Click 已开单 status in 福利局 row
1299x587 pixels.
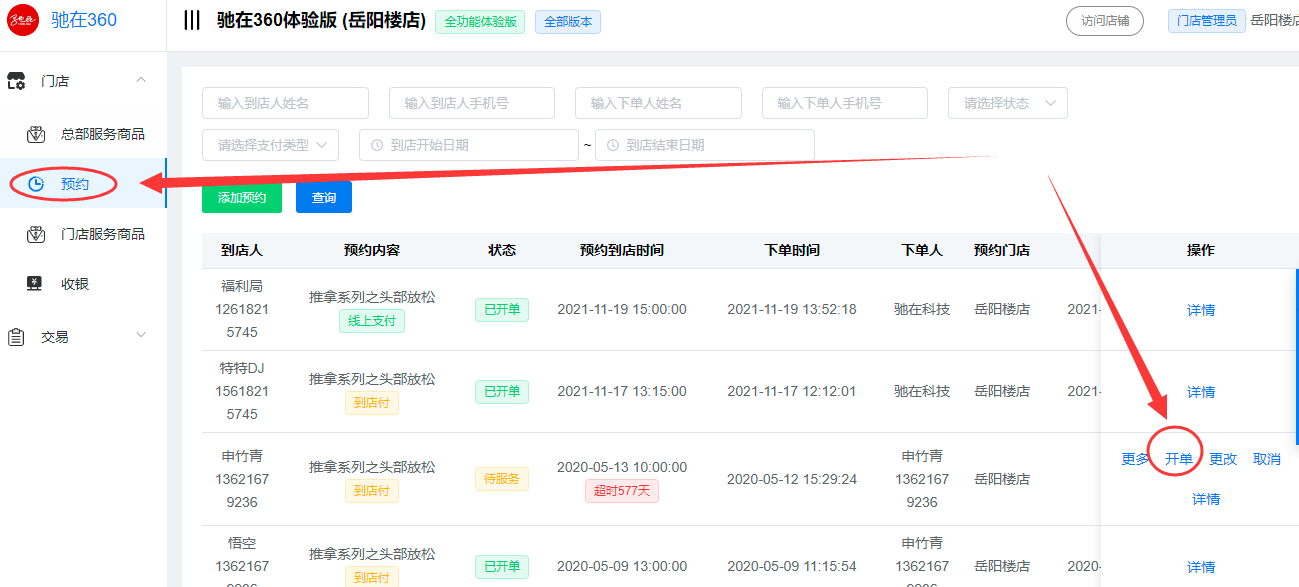502,310
